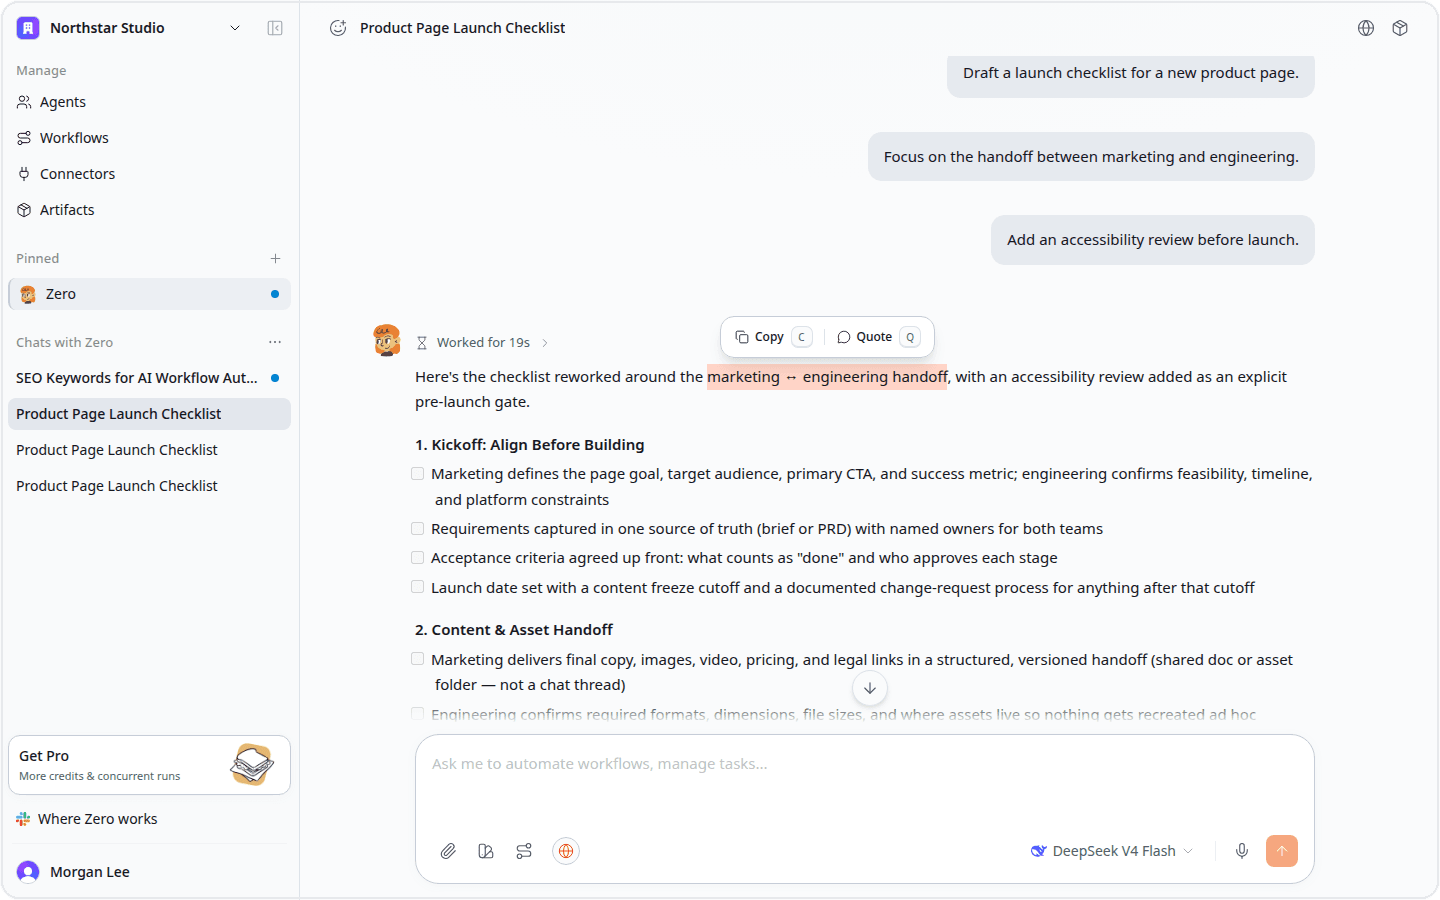Check the 'Marketing defines the page goal' checkbox

[418, 474]
